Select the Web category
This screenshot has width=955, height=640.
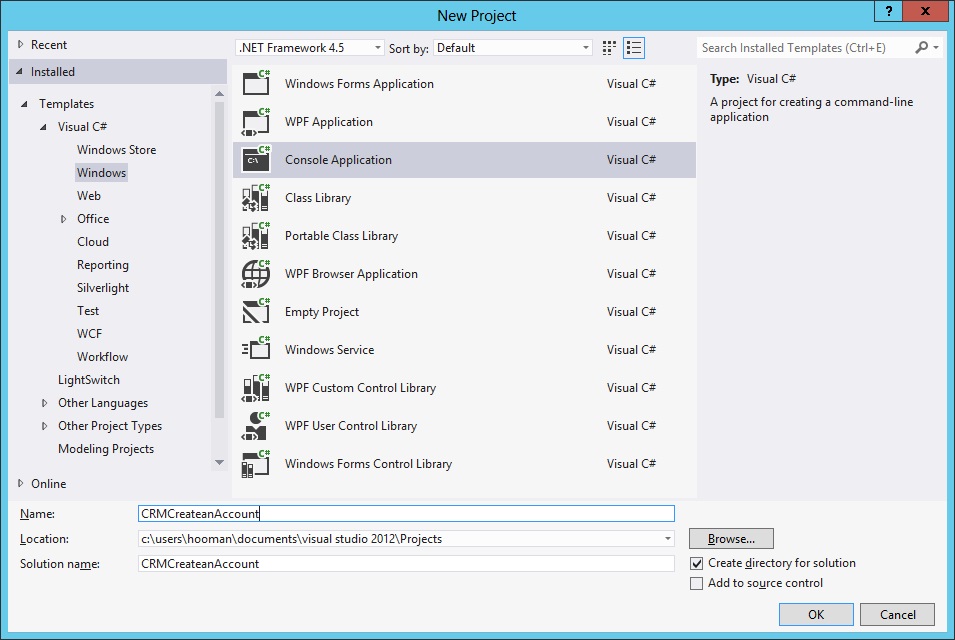click(x=89, y=195)
